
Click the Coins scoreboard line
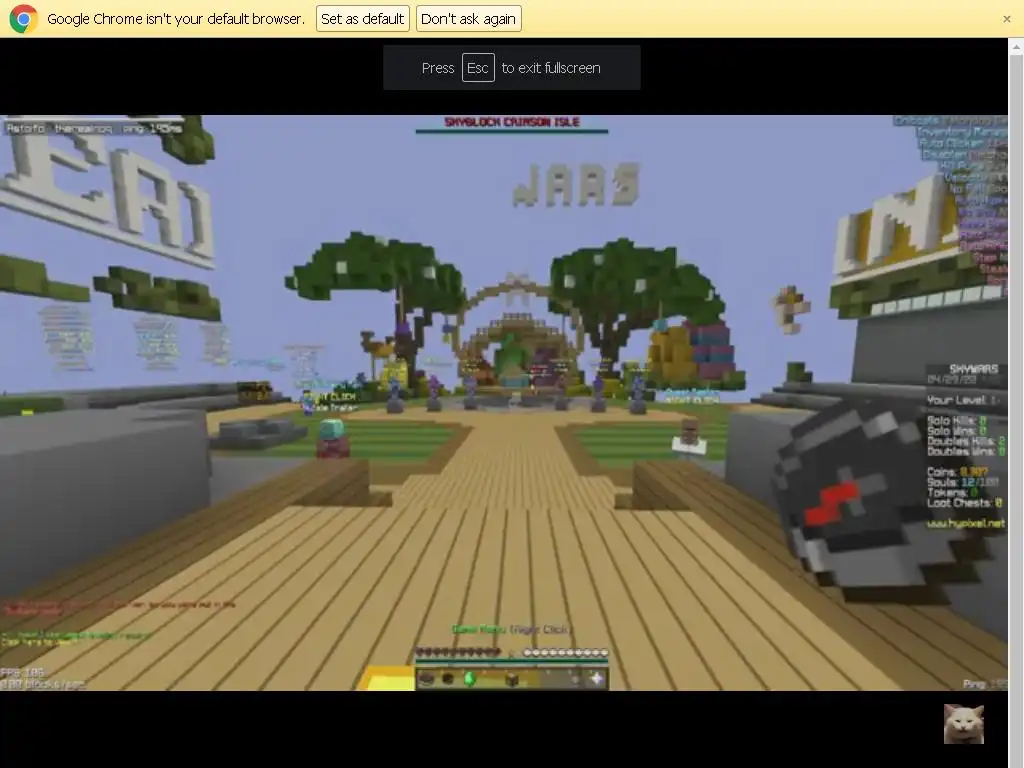(957, 472)
